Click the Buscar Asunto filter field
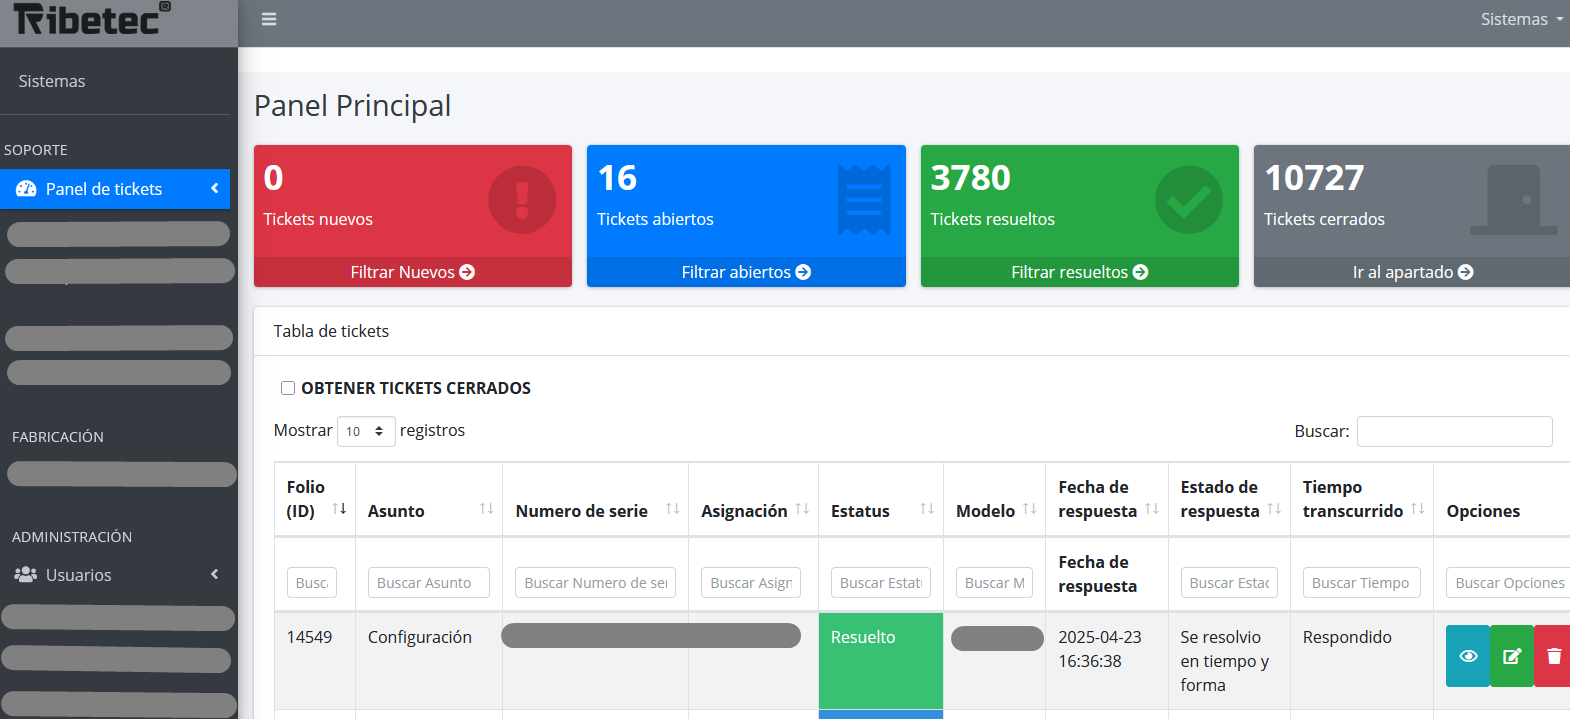 [428, 583]
